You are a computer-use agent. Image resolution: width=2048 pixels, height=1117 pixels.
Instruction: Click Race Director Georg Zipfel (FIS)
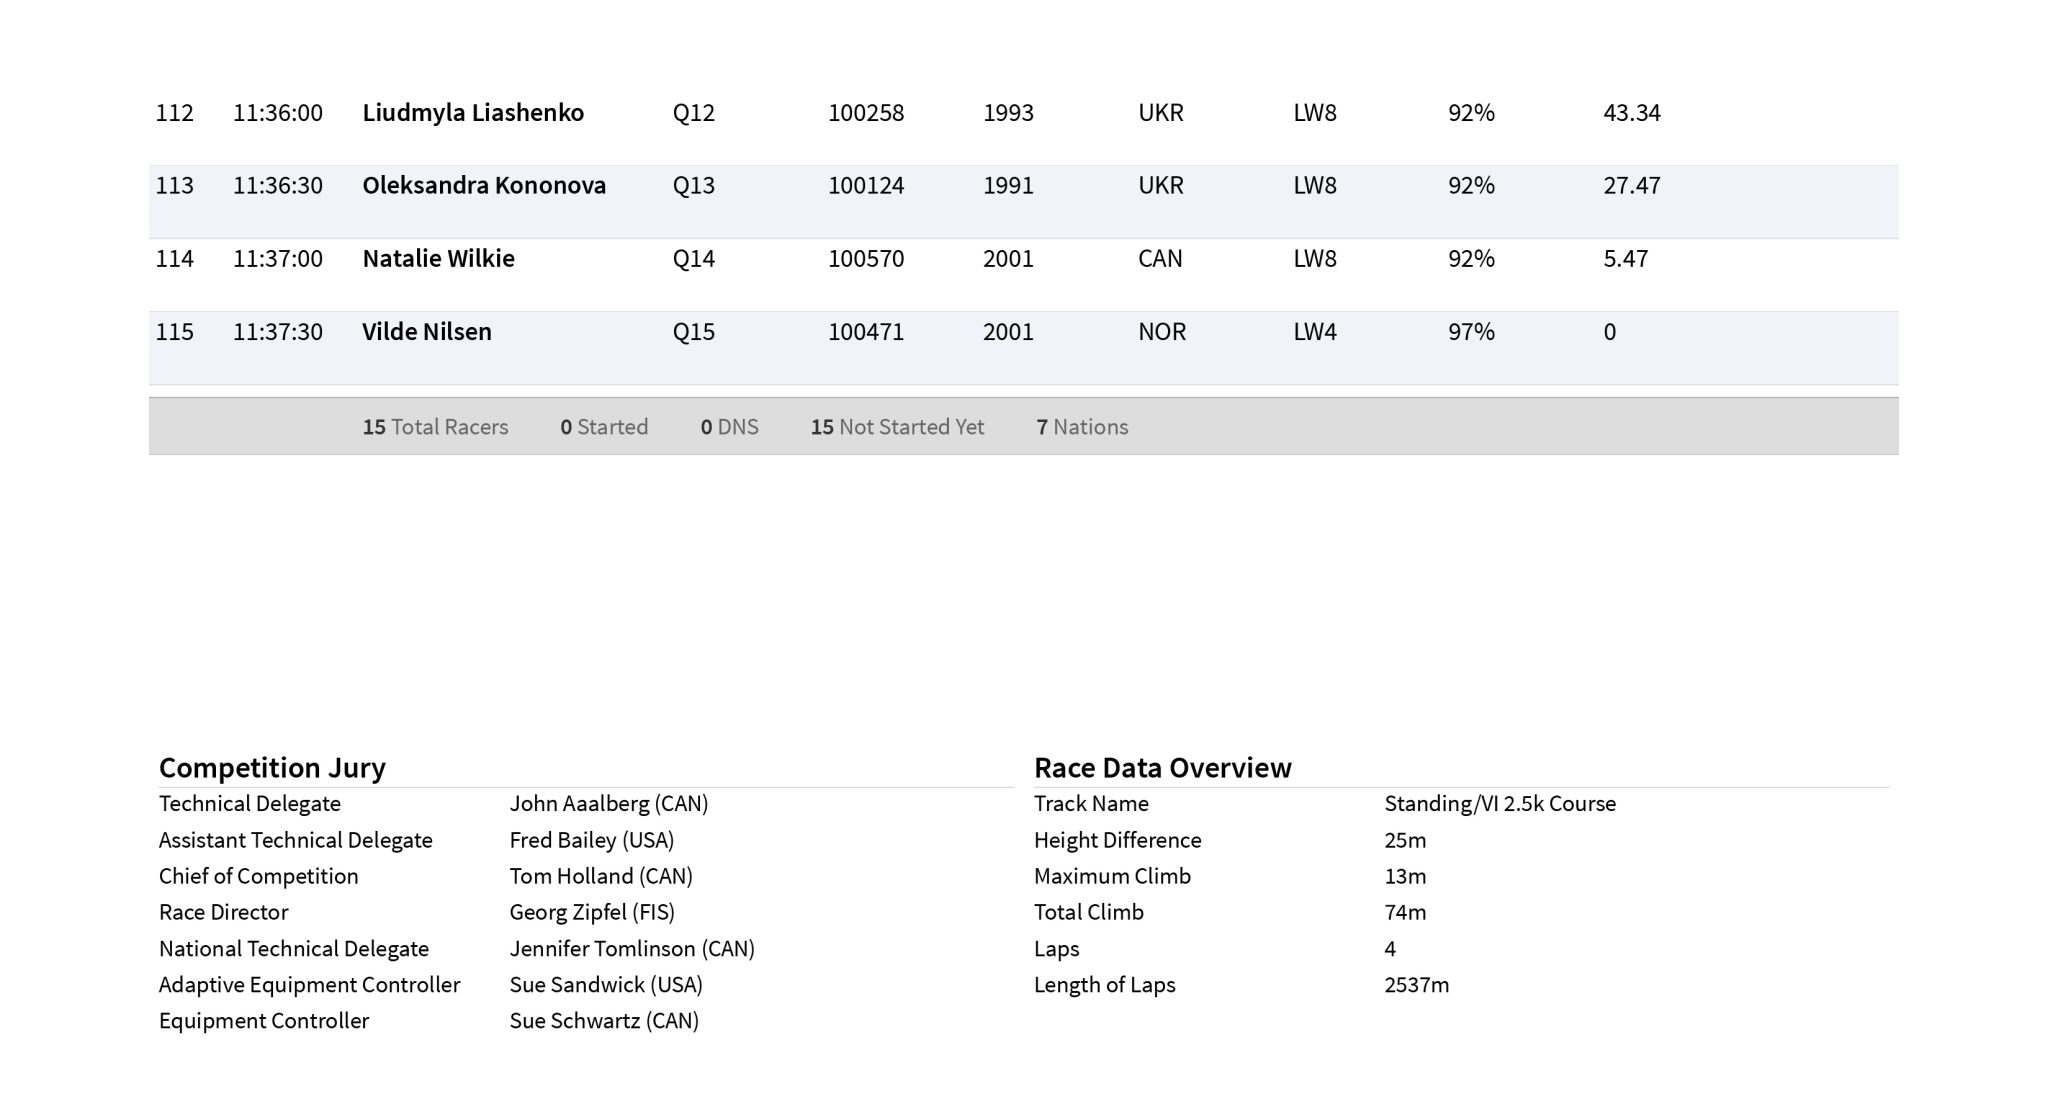coord(591,912)
